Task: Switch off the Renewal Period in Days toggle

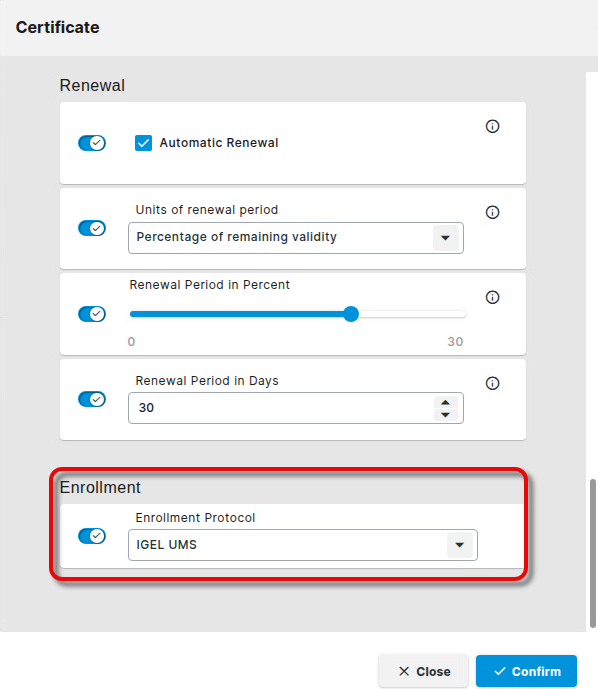Action: pos(92,399)
